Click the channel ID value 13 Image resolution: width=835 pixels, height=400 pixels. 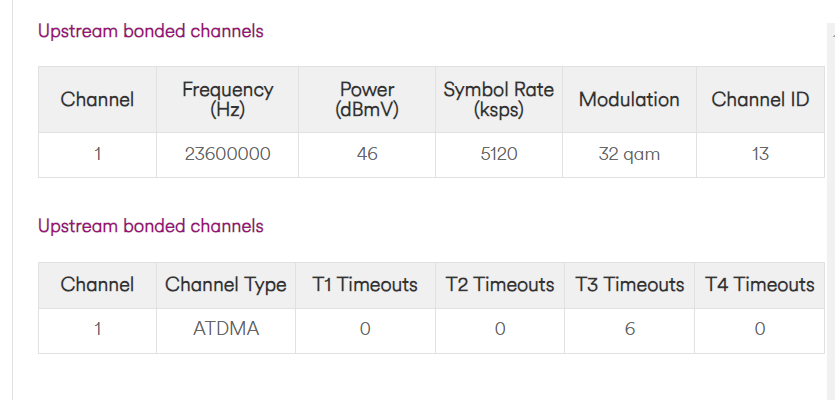coord(760,154)
